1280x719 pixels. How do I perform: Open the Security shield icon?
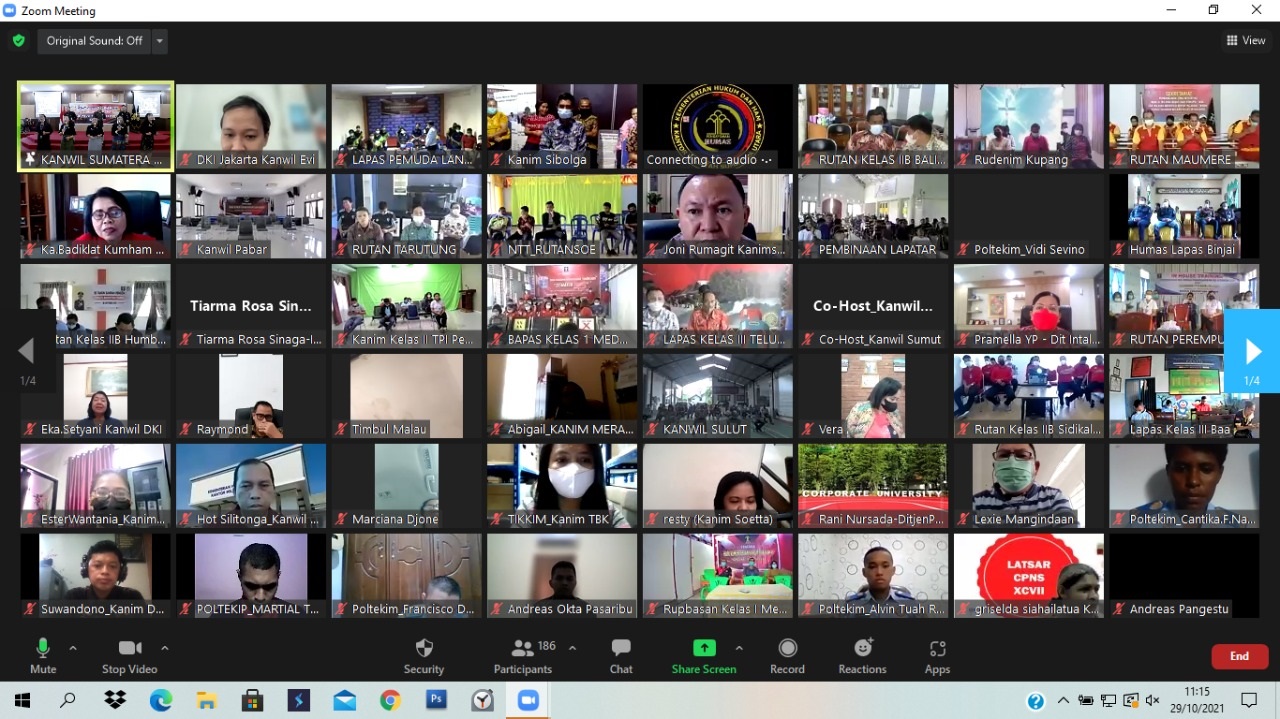[x=424, y=649]
